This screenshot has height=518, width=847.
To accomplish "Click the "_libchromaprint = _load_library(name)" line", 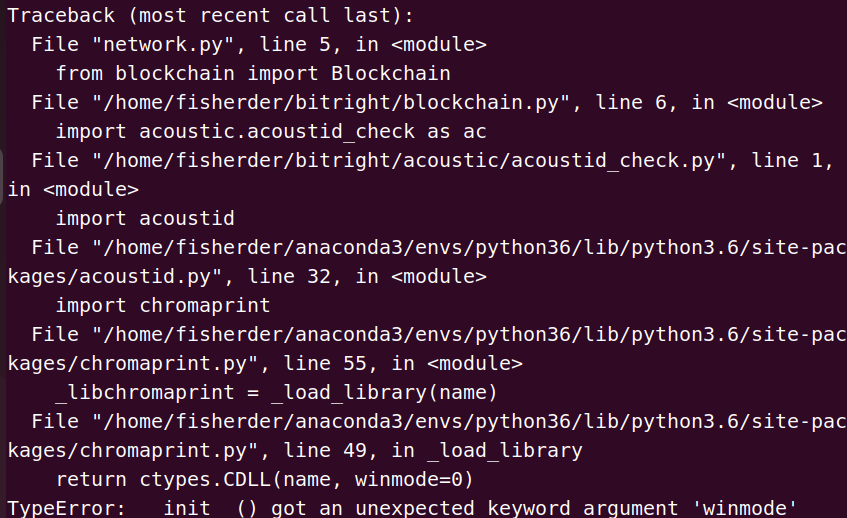I will [276, 393].
